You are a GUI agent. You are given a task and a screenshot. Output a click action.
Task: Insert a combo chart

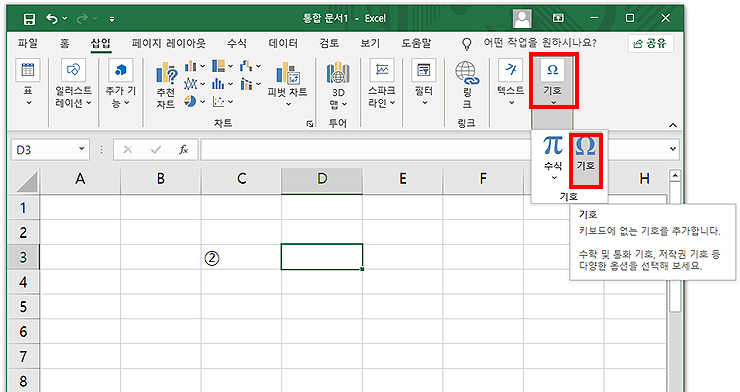pos(250,84)
